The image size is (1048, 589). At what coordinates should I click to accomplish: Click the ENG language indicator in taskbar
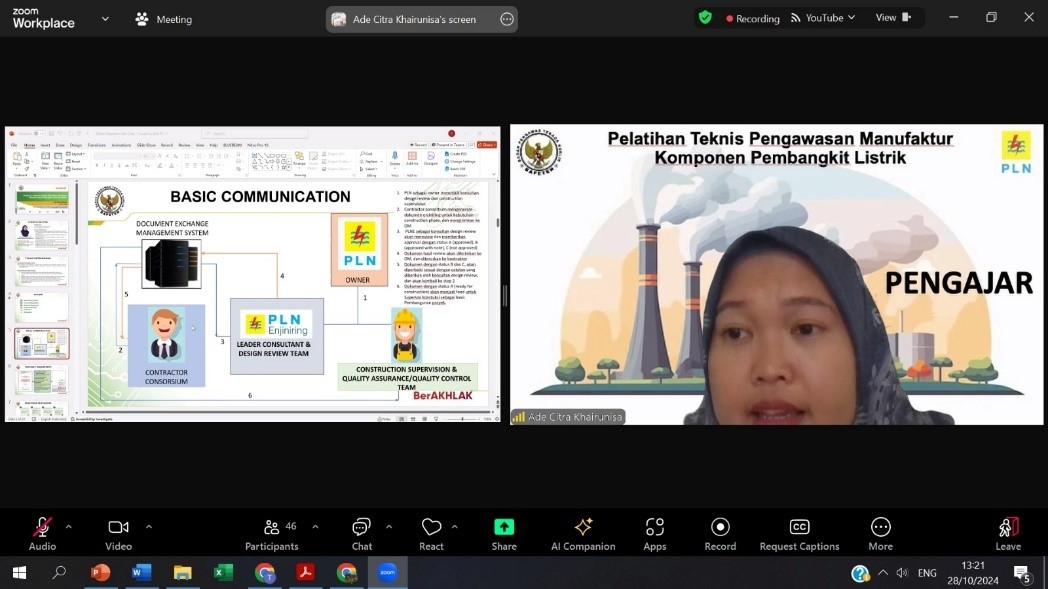click(927, 573)
